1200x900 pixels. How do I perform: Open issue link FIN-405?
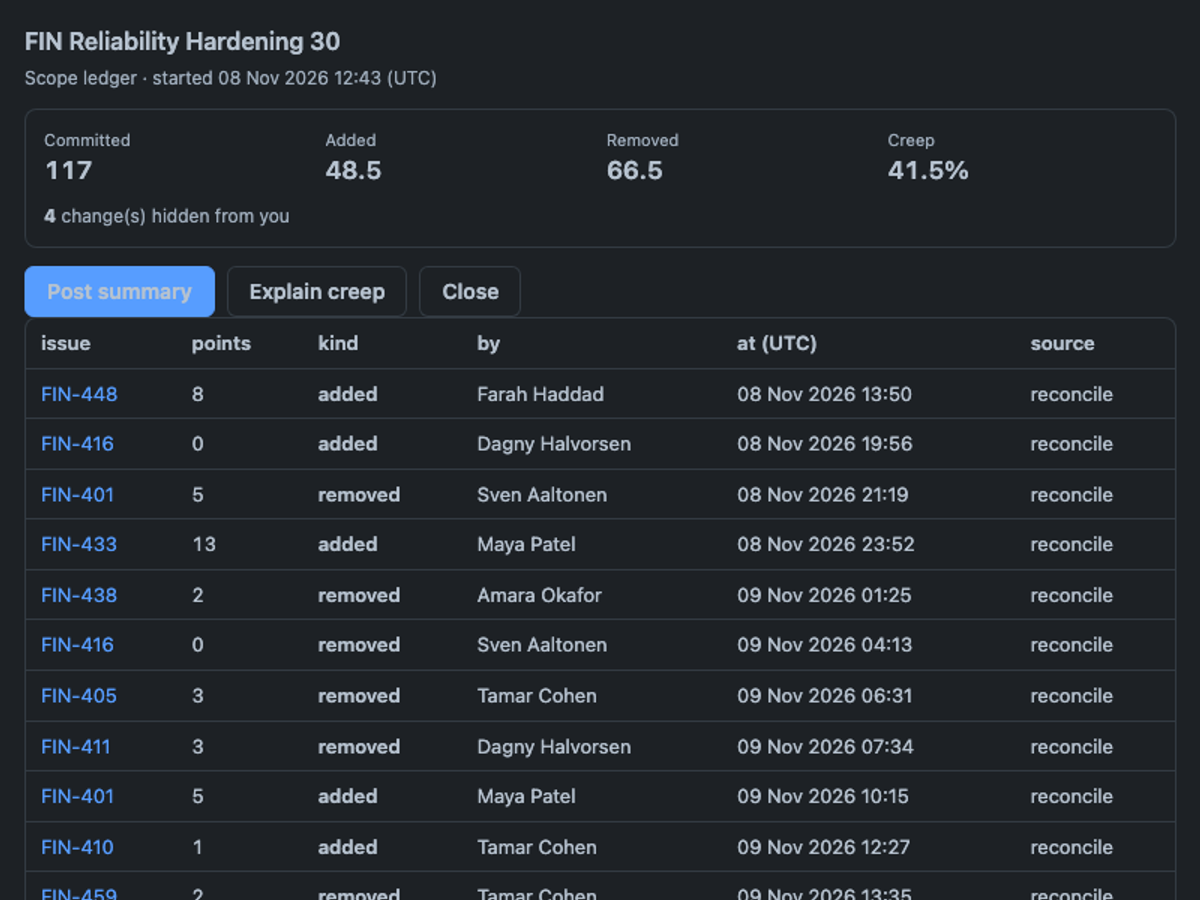(79, 696)
